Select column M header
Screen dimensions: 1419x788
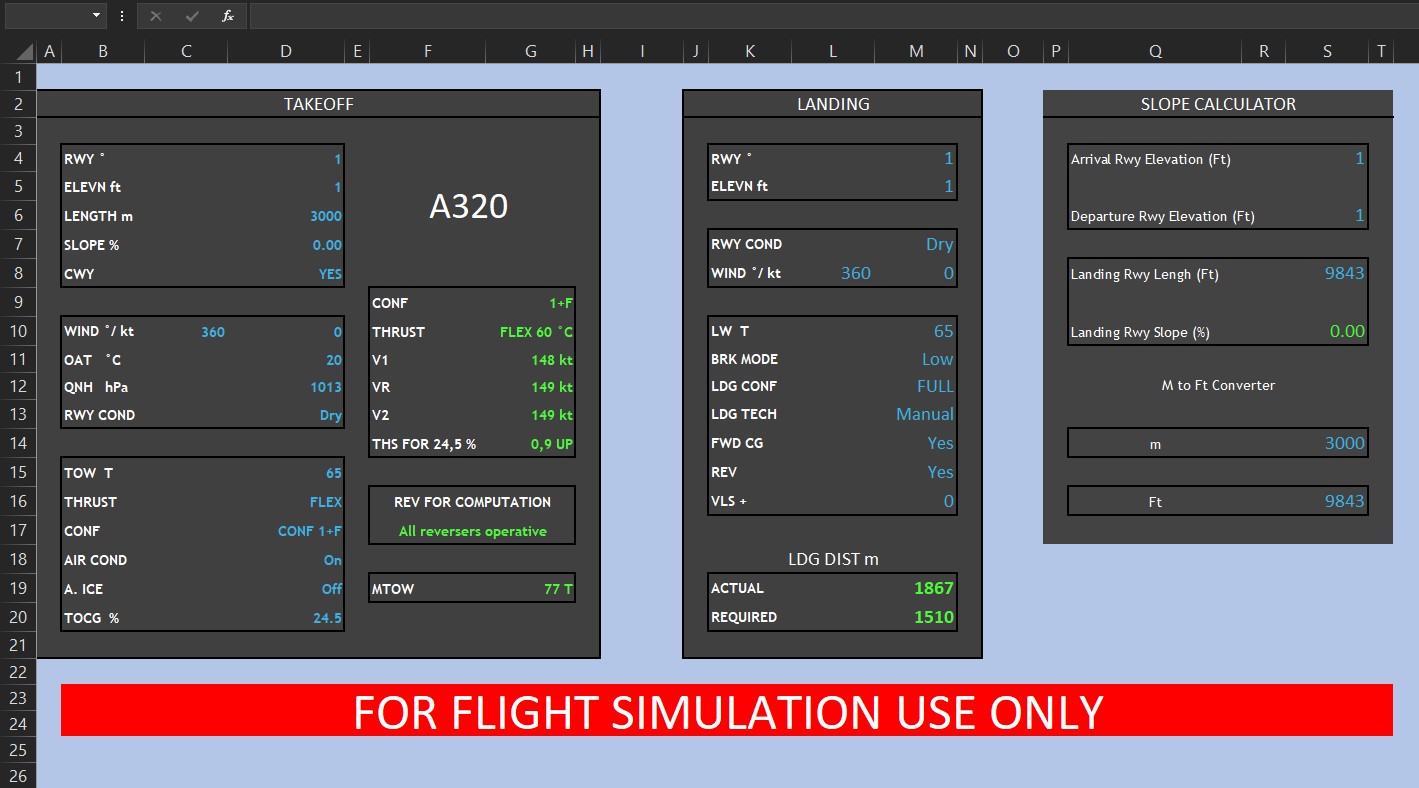[x=916, y=52]
